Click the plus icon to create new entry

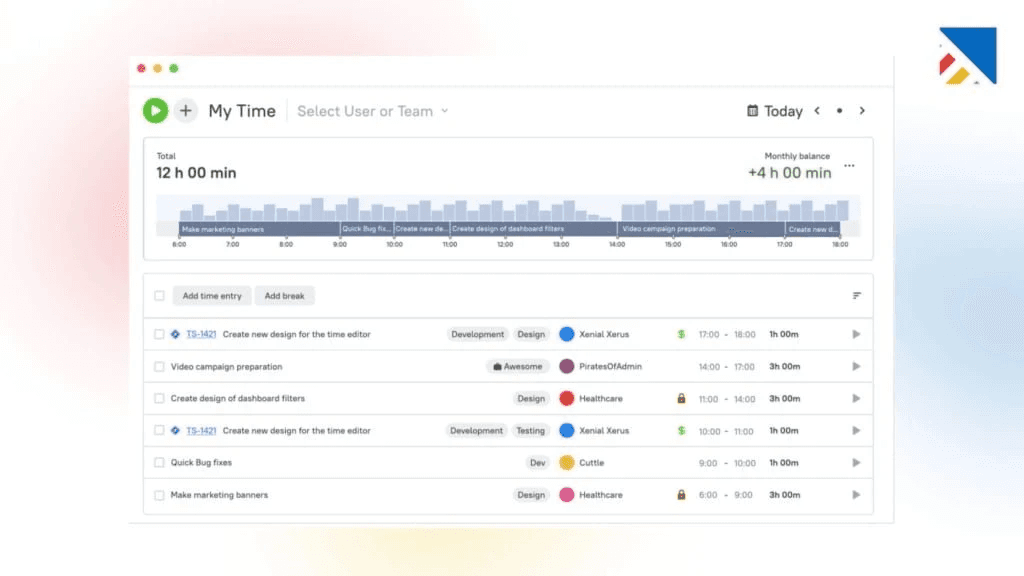coord(185,110)
